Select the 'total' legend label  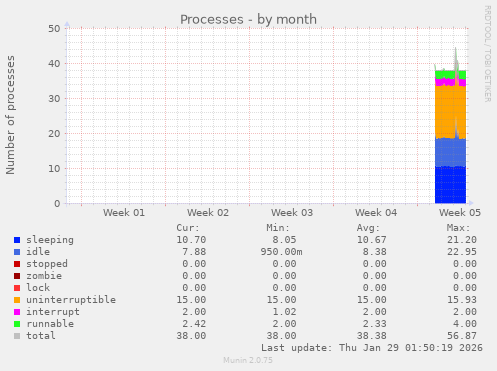point(41,335)
